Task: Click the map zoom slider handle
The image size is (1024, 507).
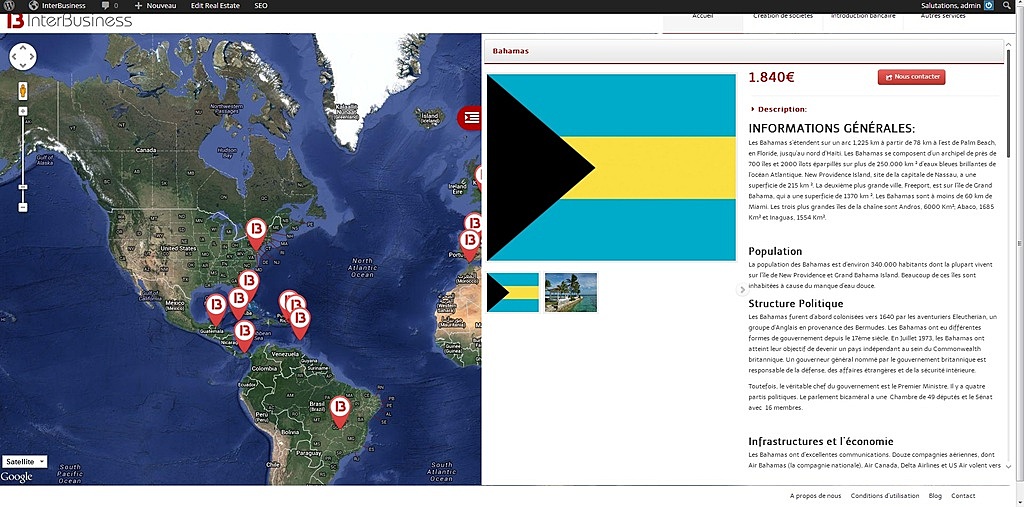Action: [x=23, y=187]
